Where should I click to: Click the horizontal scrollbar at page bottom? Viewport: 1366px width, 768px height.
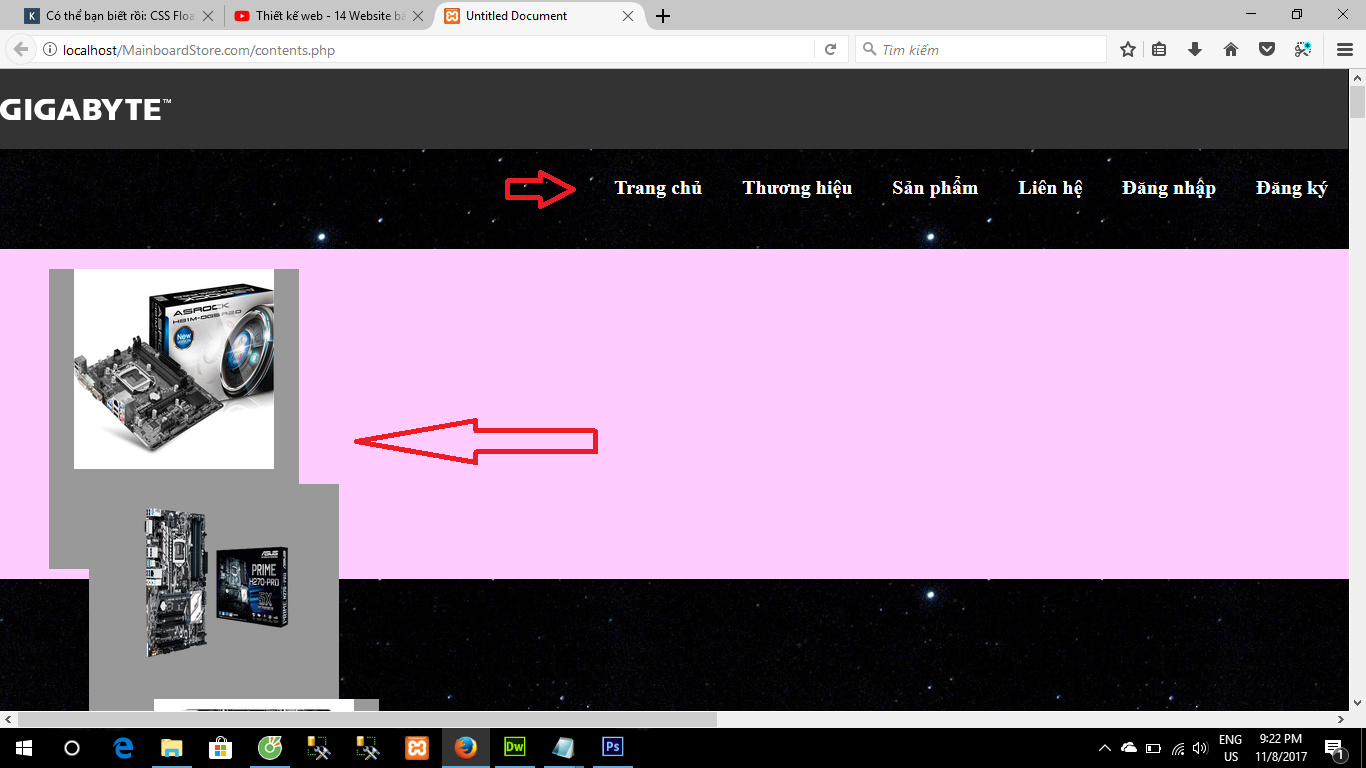pyautogui.click(x=367, y=719)
